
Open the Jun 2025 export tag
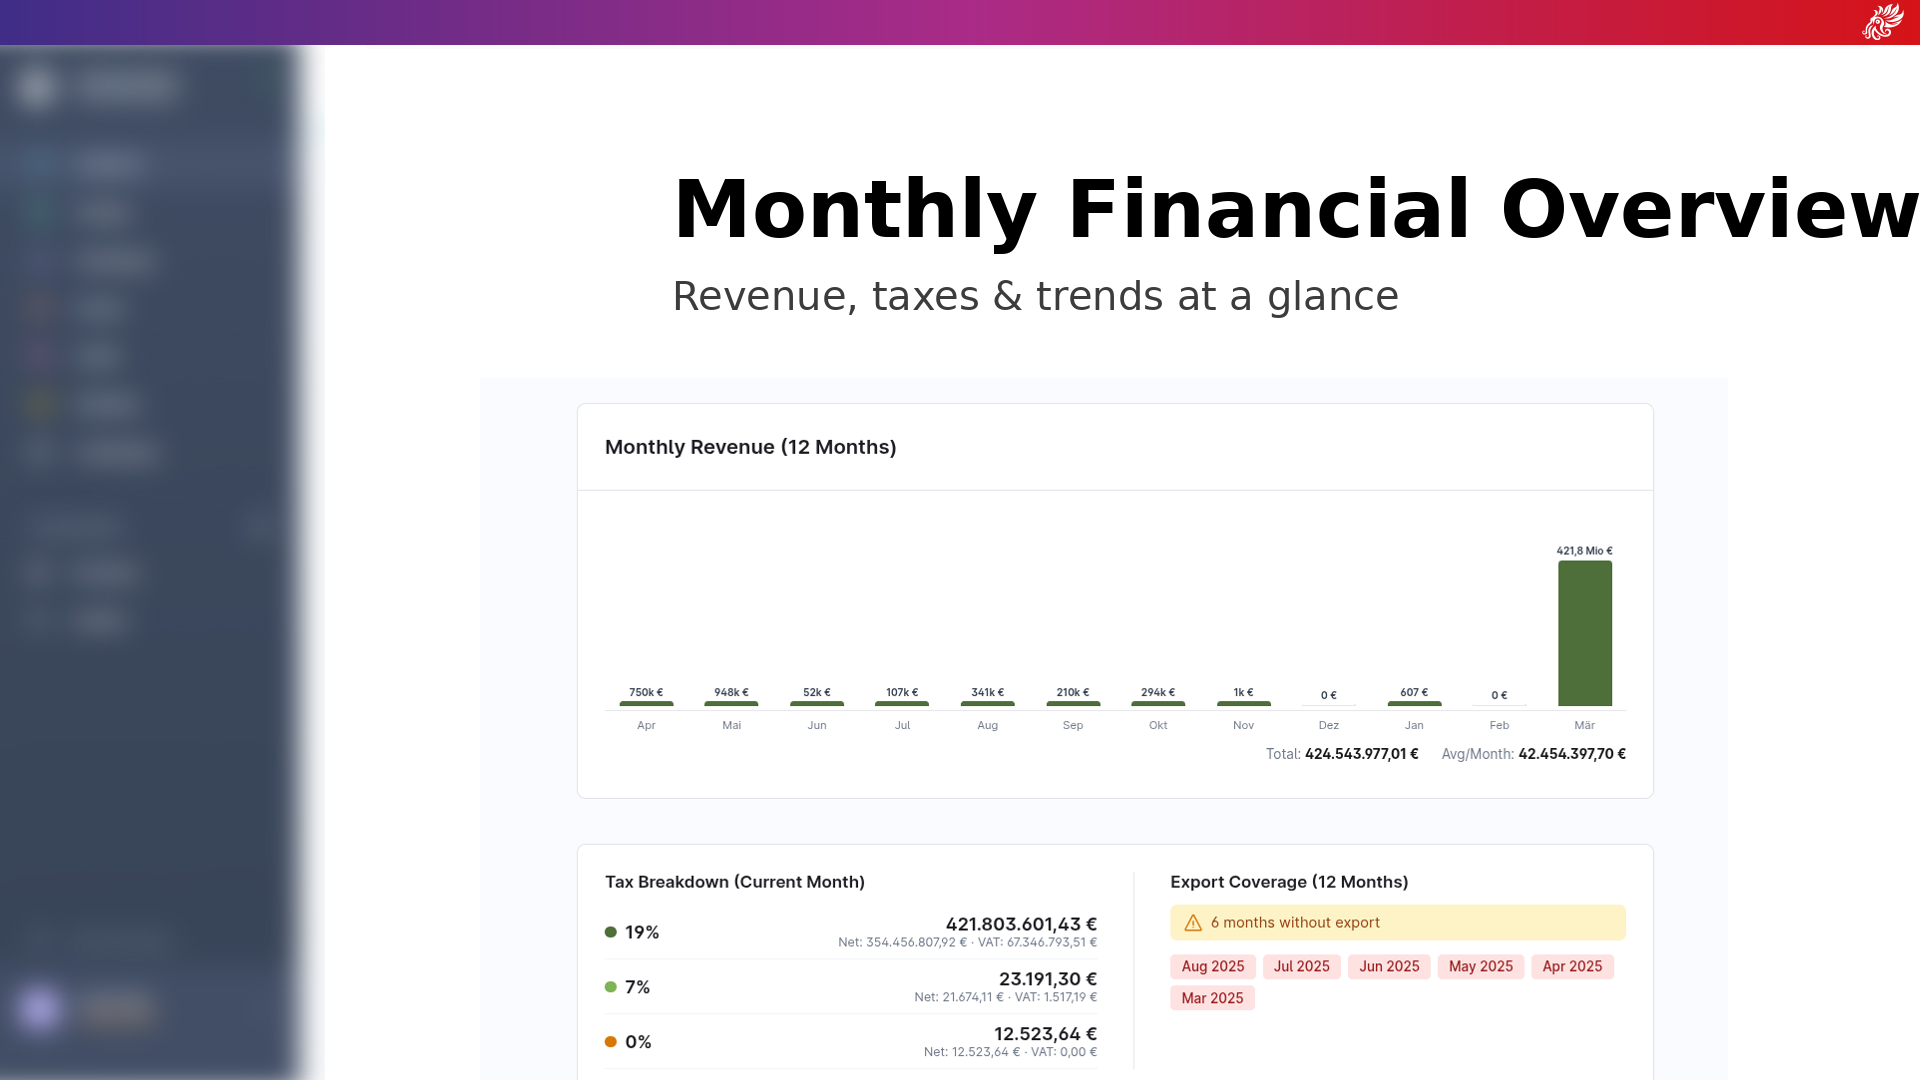(x=1388, y=966)
